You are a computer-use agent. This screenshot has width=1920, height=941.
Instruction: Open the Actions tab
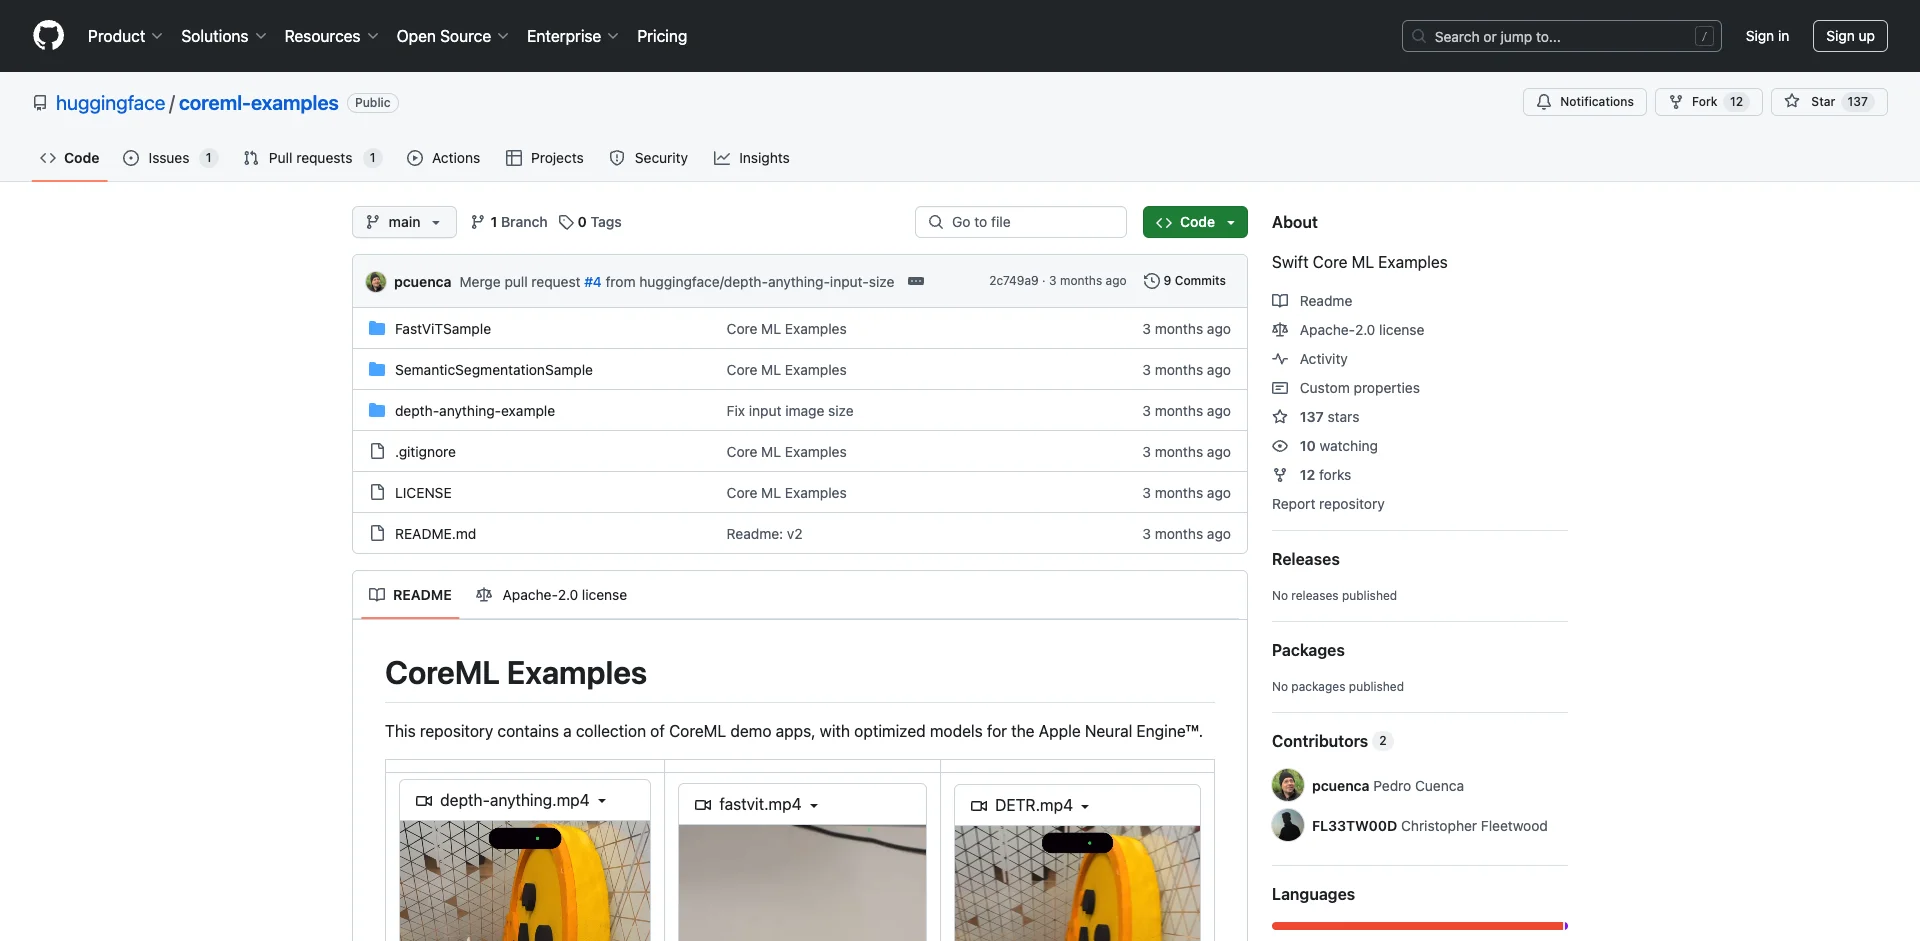coord(444,158)
